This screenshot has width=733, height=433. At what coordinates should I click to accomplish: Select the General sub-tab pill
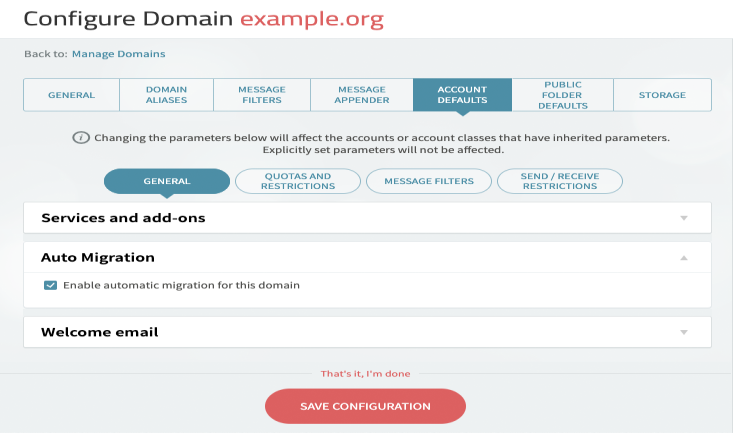click(167, 181)
